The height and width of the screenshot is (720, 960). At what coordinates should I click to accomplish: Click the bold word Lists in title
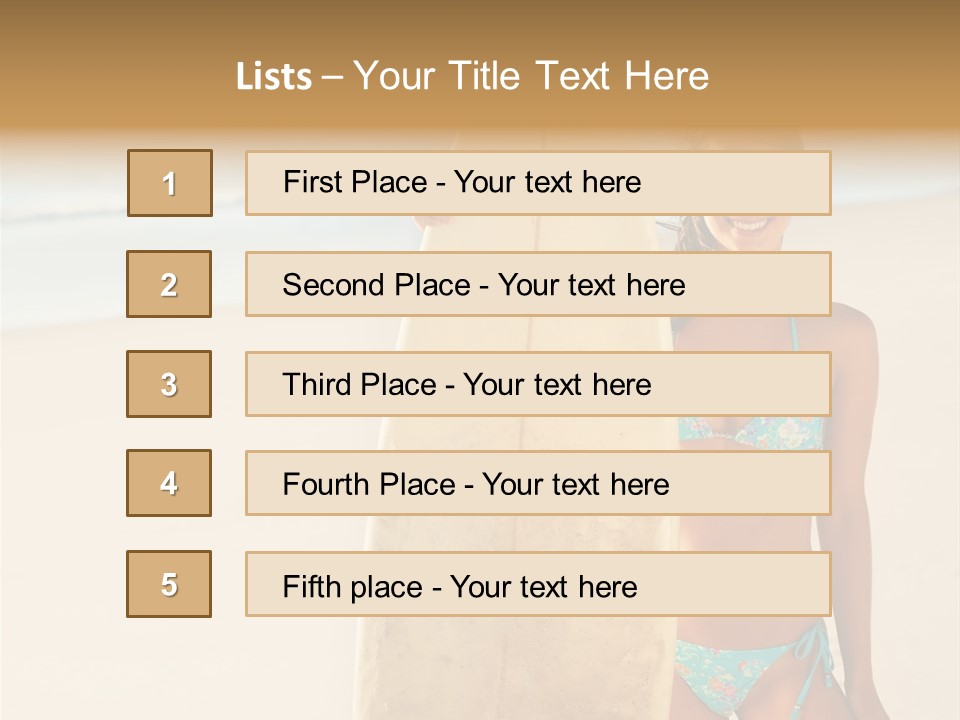point(274,77)
